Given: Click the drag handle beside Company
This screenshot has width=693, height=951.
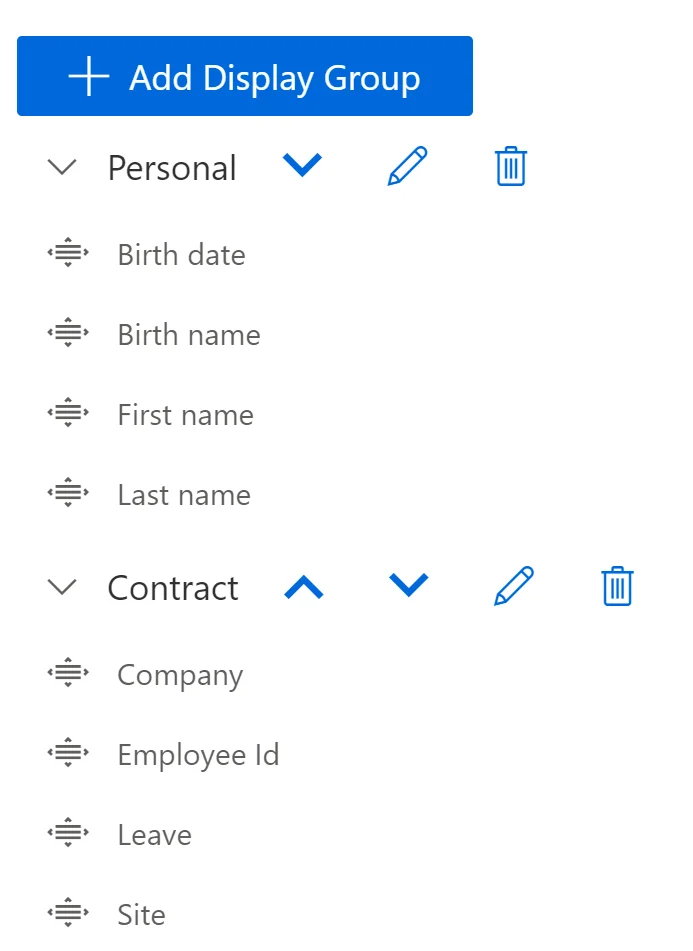Looking at the screenshot, I should [66, 674].
